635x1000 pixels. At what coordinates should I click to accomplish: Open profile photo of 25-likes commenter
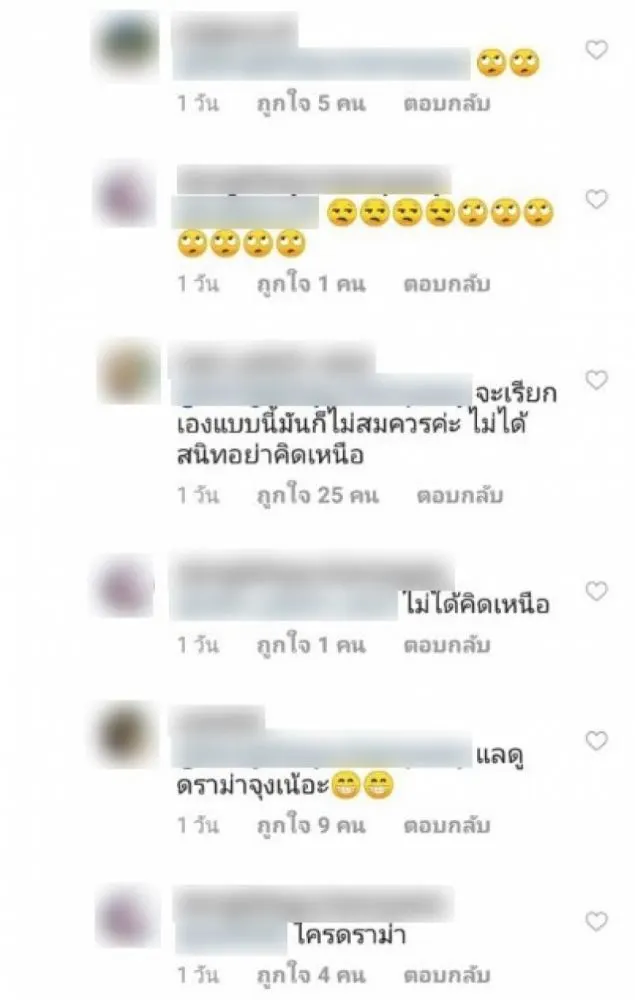pos(128,373)
